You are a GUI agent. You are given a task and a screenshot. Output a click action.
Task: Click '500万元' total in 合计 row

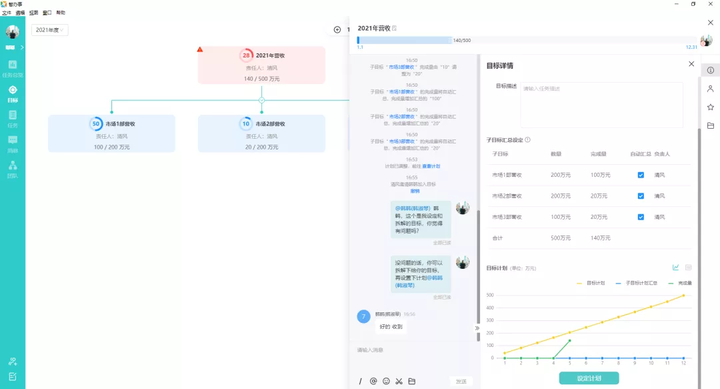point(561,238)
